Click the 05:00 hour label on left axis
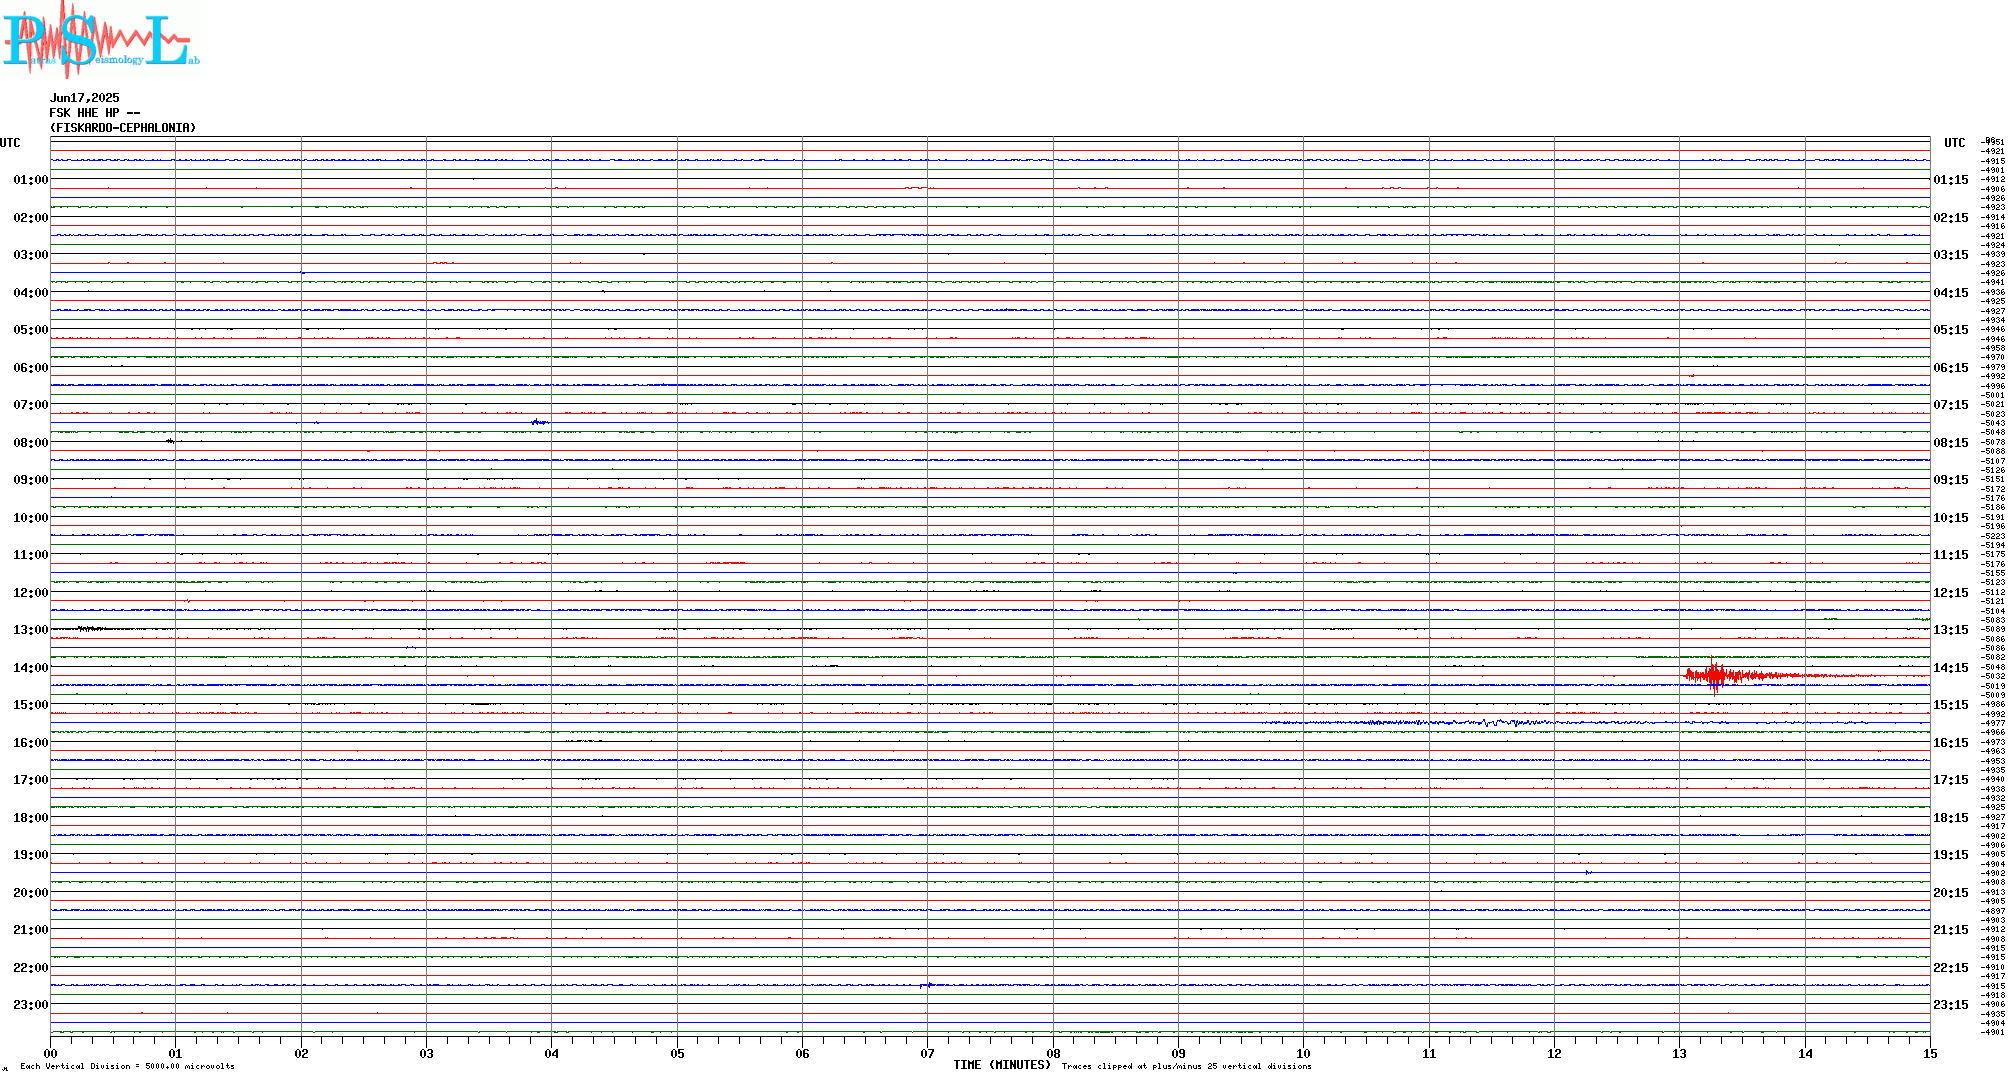 pos(31,330)
